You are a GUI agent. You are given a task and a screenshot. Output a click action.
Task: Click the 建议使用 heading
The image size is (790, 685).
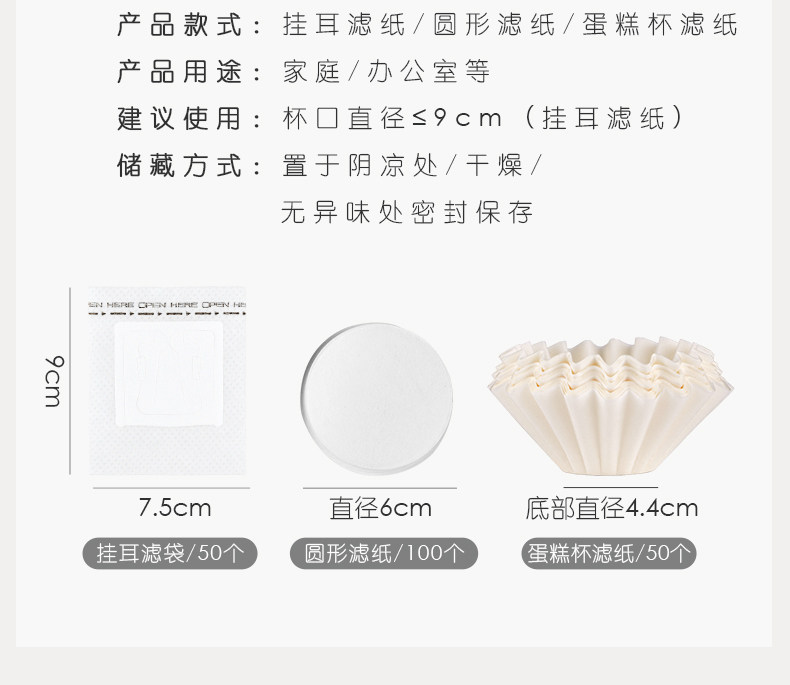point(179,119)
